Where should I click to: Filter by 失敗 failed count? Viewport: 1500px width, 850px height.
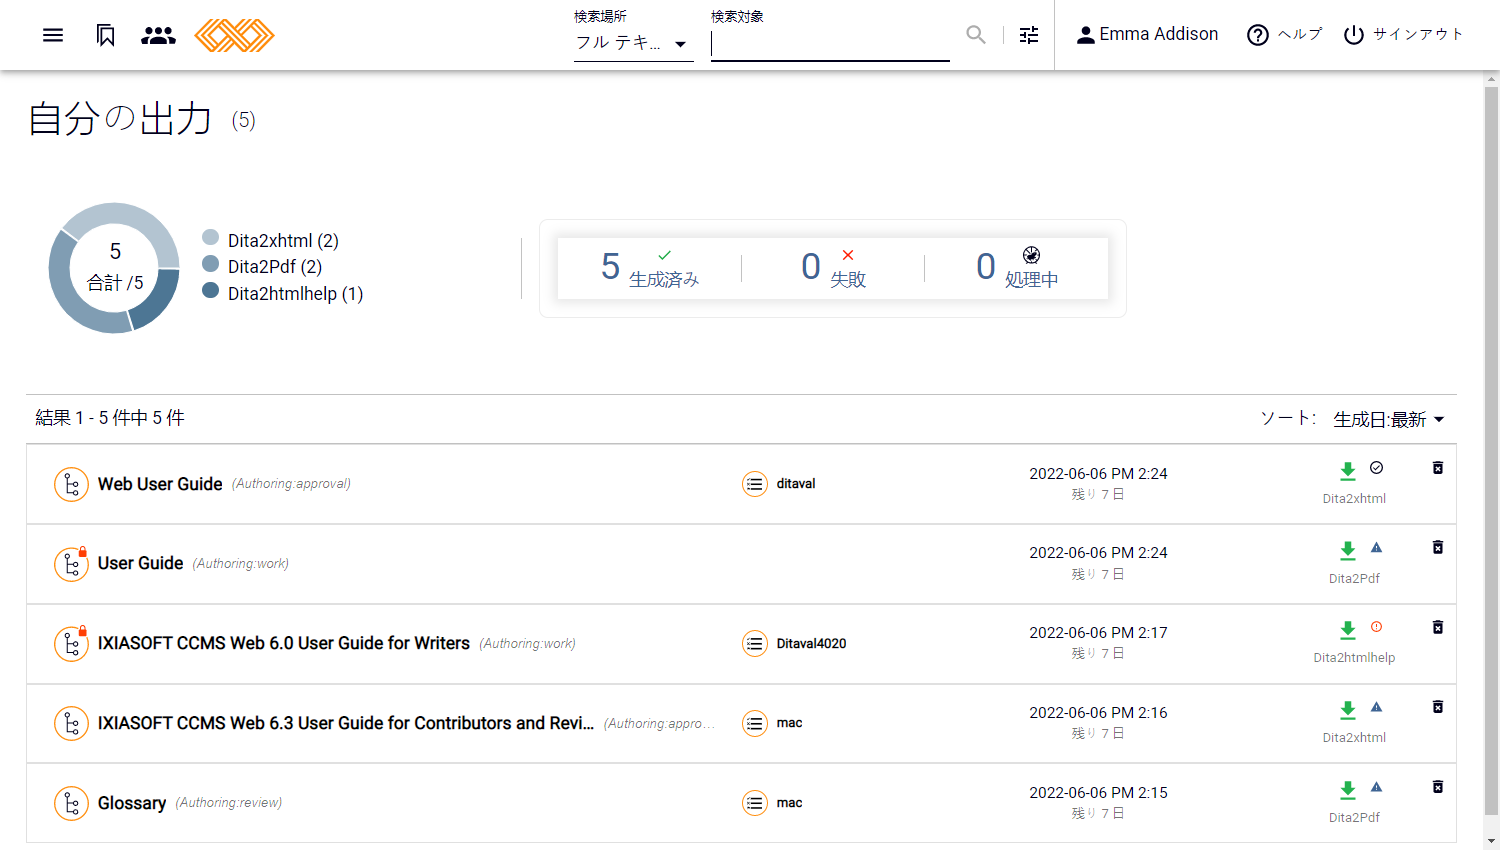[x=834, y=268]
